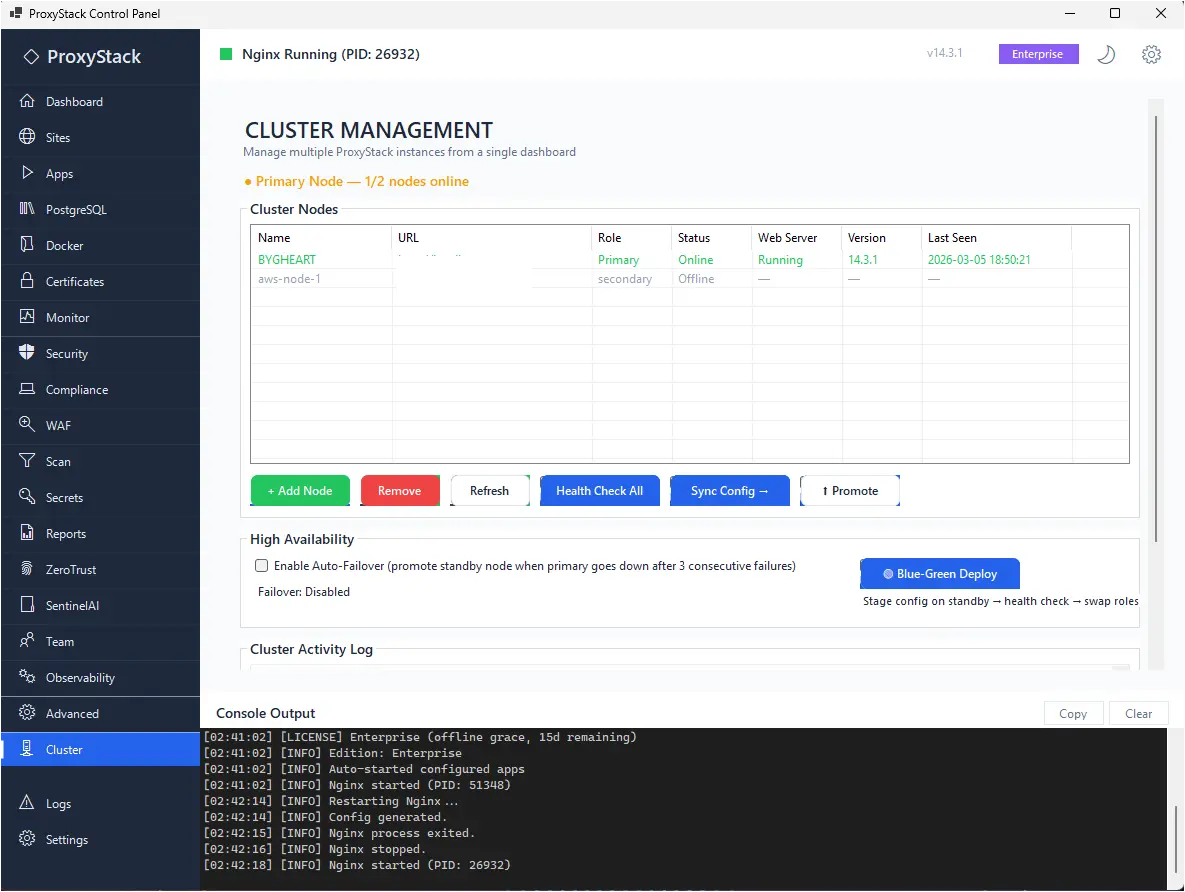The width and height of the screenshot is (1185, 892).
Task: Click the Sites globe icon
Action: click(27, 136)
